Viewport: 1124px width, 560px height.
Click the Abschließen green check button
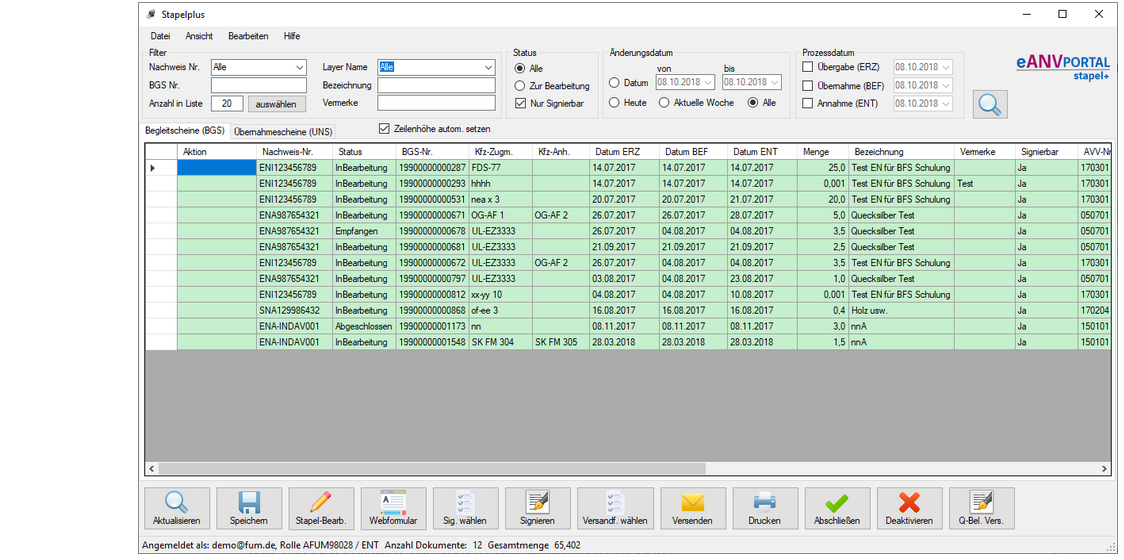click(x=837, y=508)
